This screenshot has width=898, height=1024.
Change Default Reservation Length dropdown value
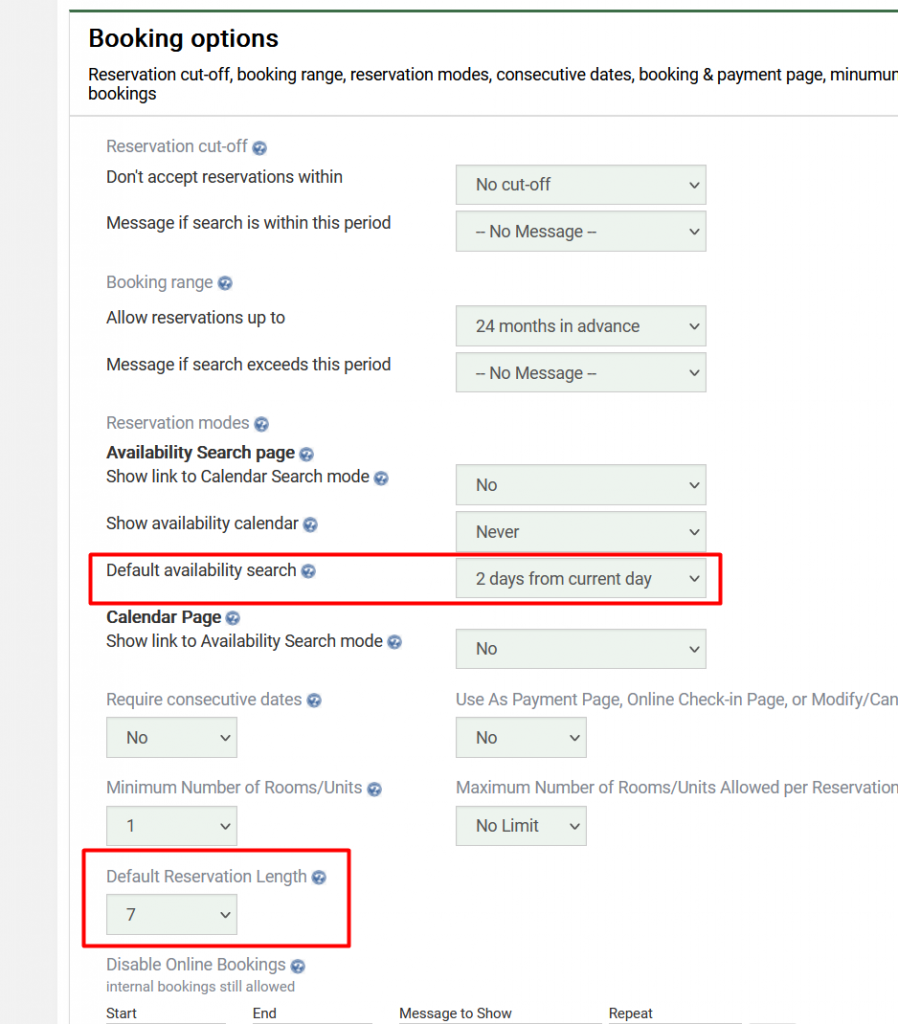coord(171,914)
